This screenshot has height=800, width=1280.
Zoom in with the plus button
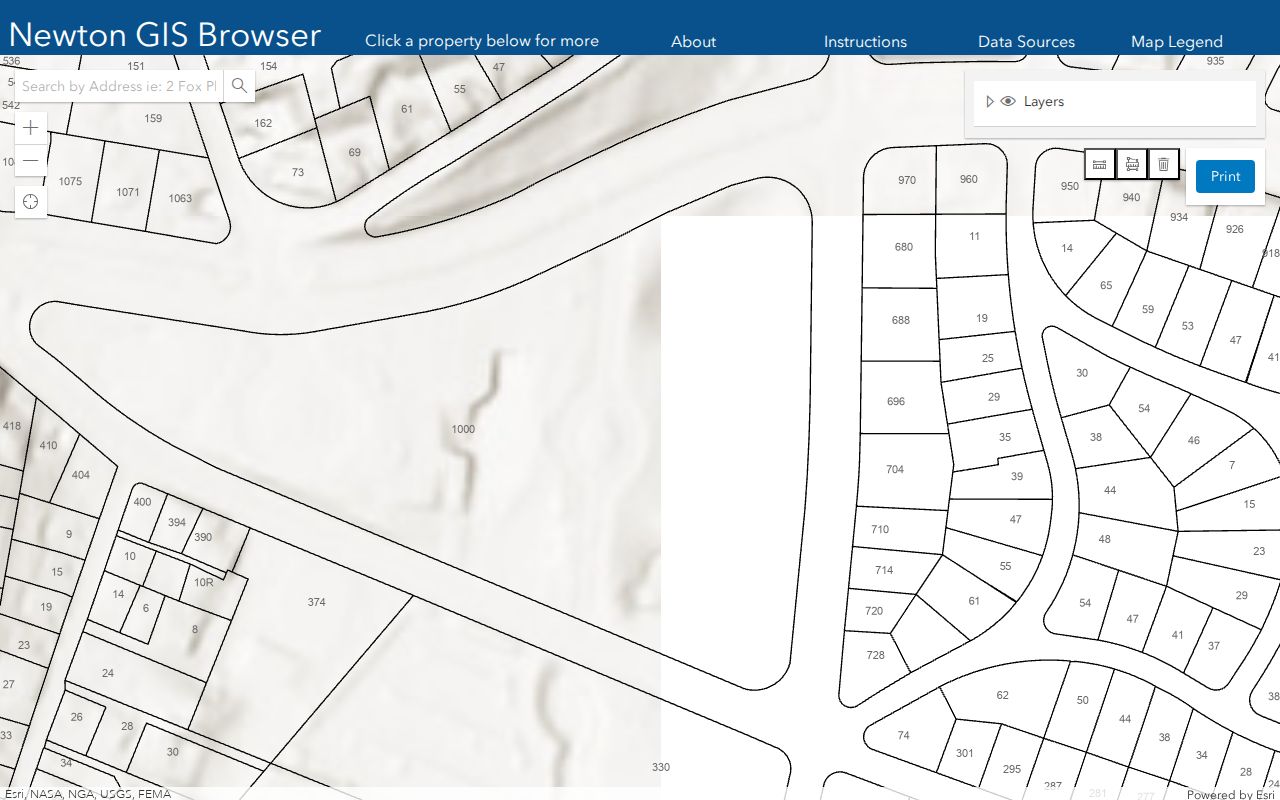[31, 127]
